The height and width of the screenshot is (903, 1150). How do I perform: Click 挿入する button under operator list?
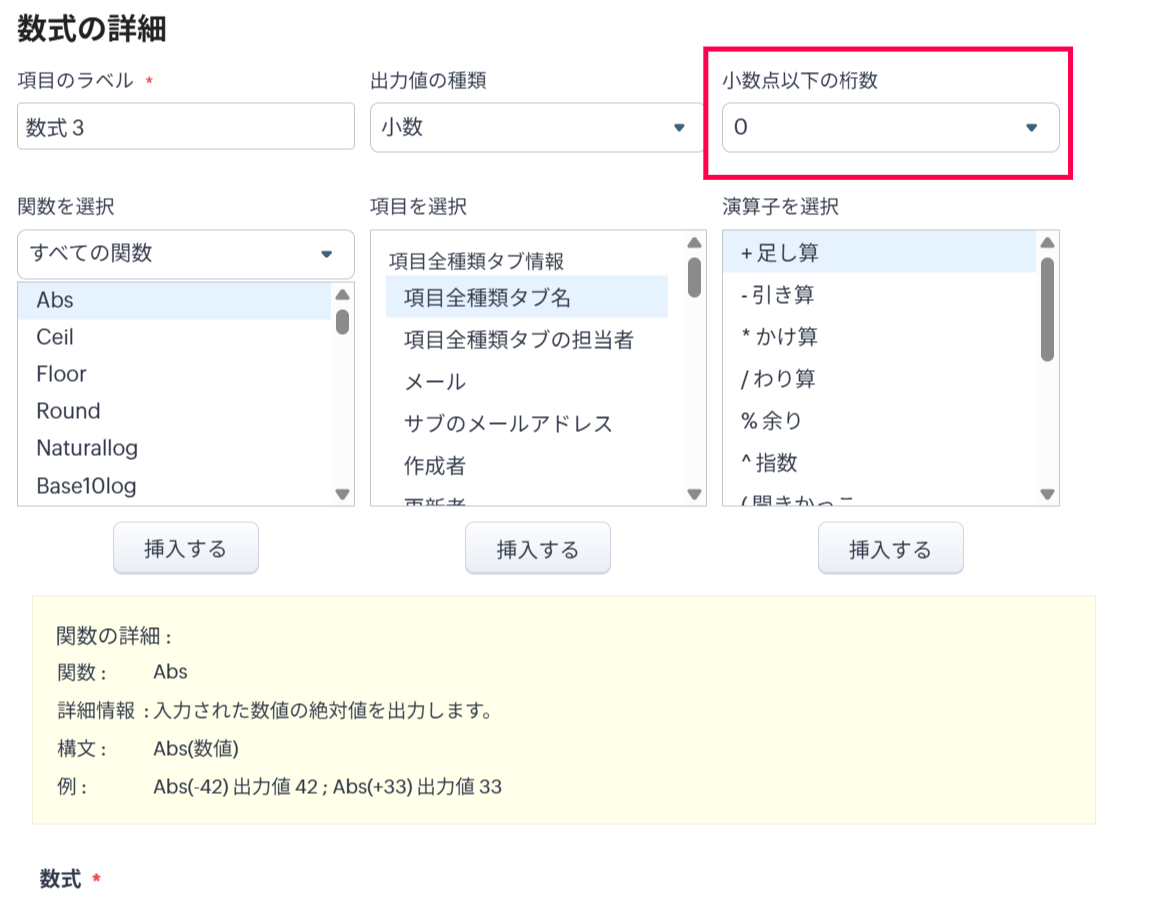[x=890, y=549]
